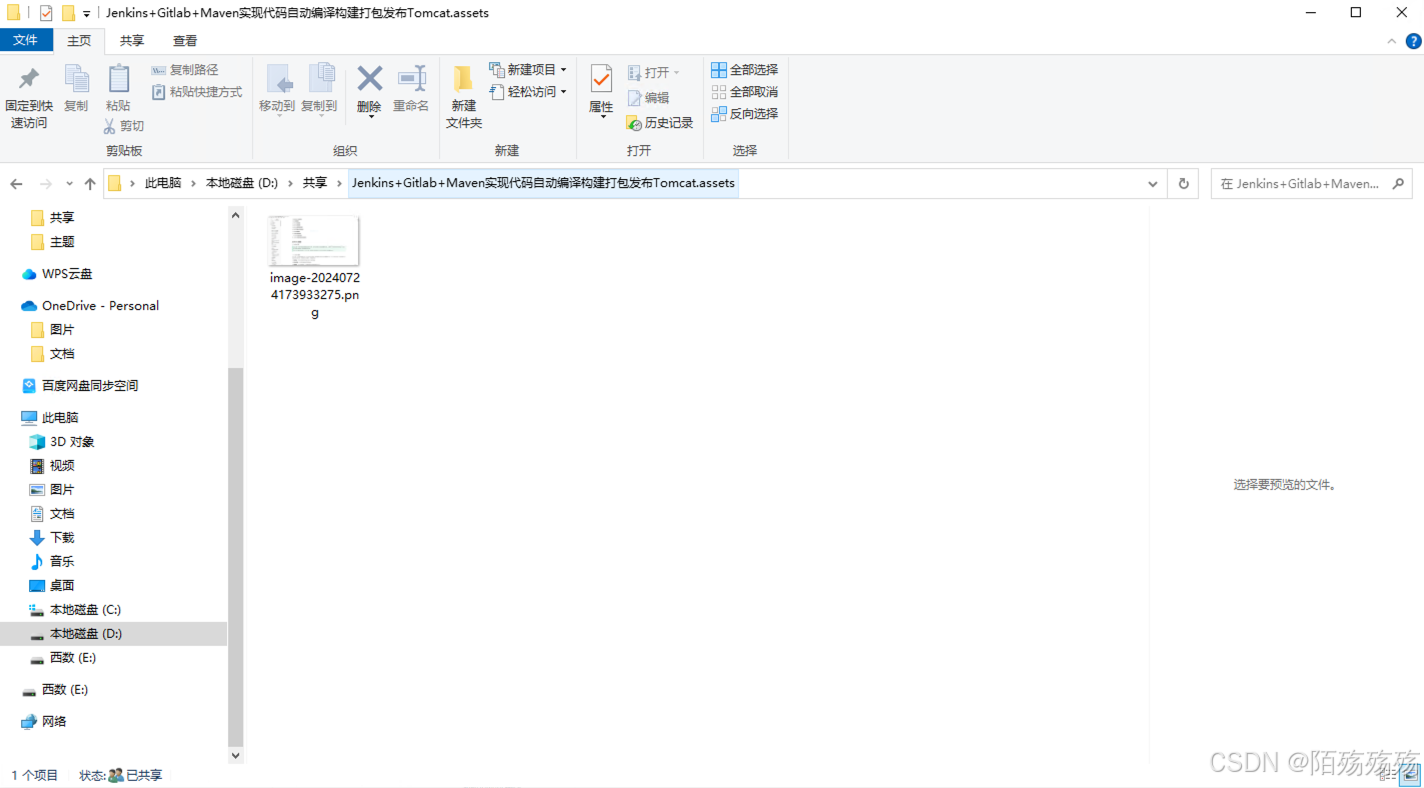
Task: Switch to Share (共享) ribbon tab
Action: [132, 40]
